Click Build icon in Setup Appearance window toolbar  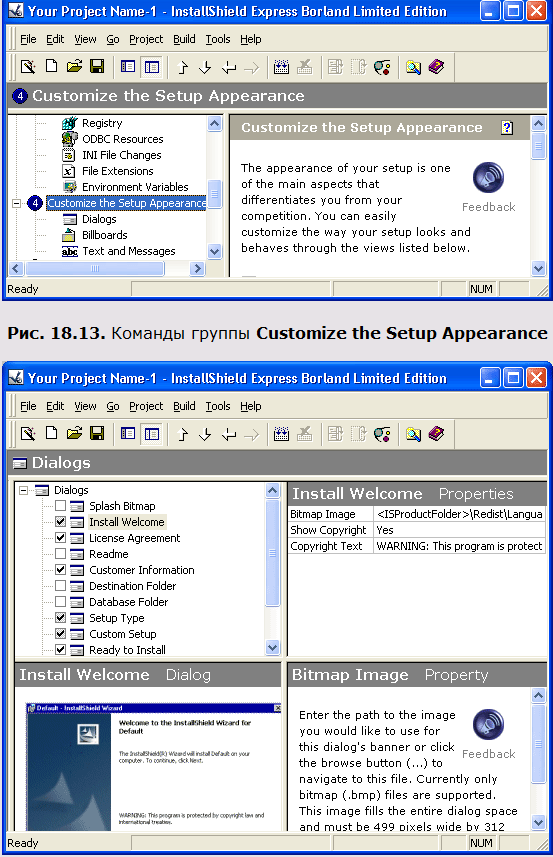[x=281, y=67]
